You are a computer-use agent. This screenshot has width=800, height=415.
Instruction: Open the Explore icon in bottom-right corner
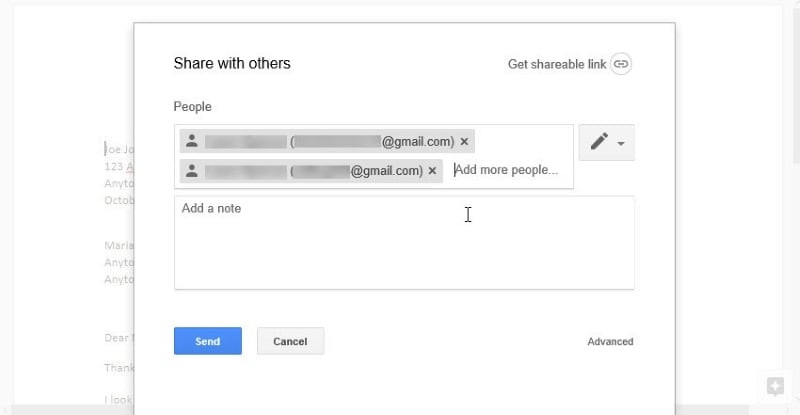(774, 386)
